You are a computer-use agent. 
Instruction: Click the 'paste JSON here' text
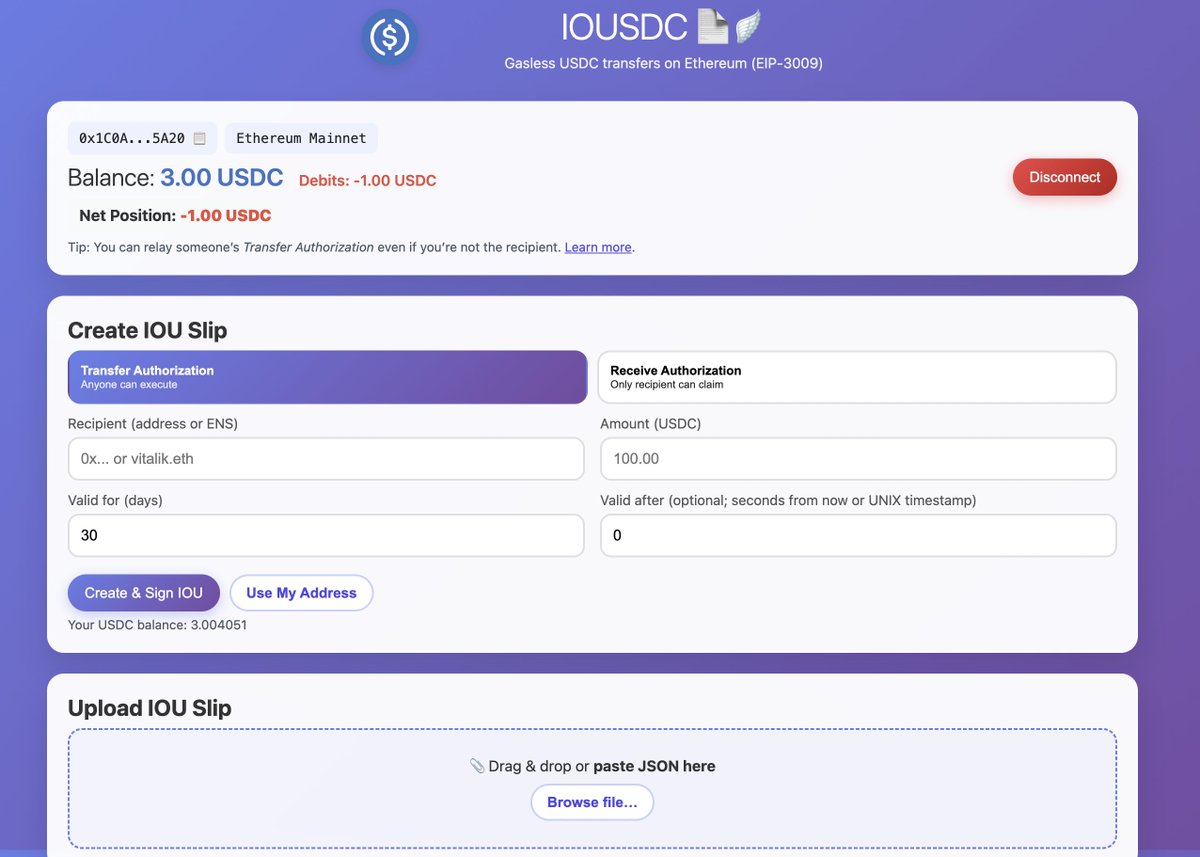click(654, 766)
